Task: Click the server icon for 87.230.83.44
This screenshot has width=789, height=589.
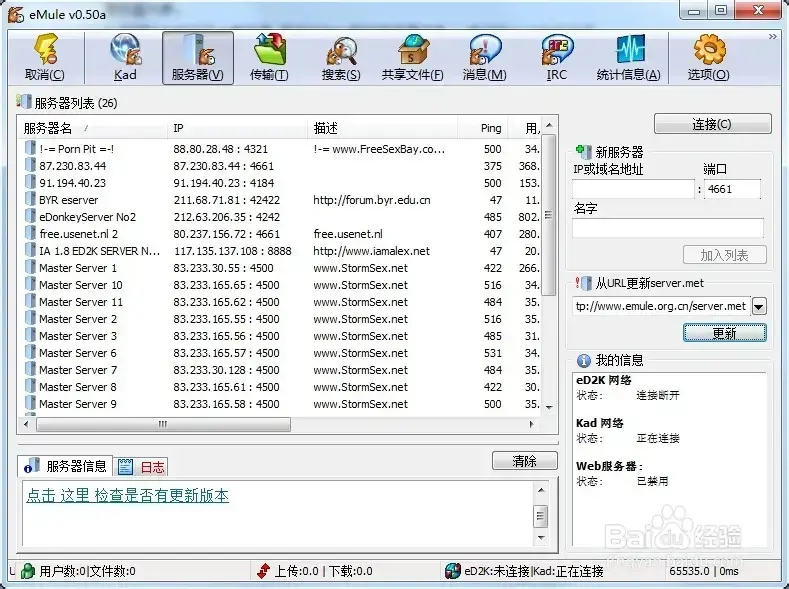Action: [x=30, y=165]
